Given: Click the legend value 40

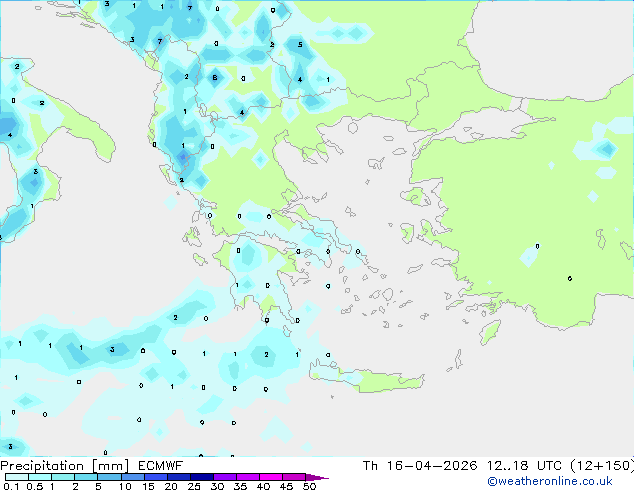Looking at the screenshot, I should [x=263, y=486].
